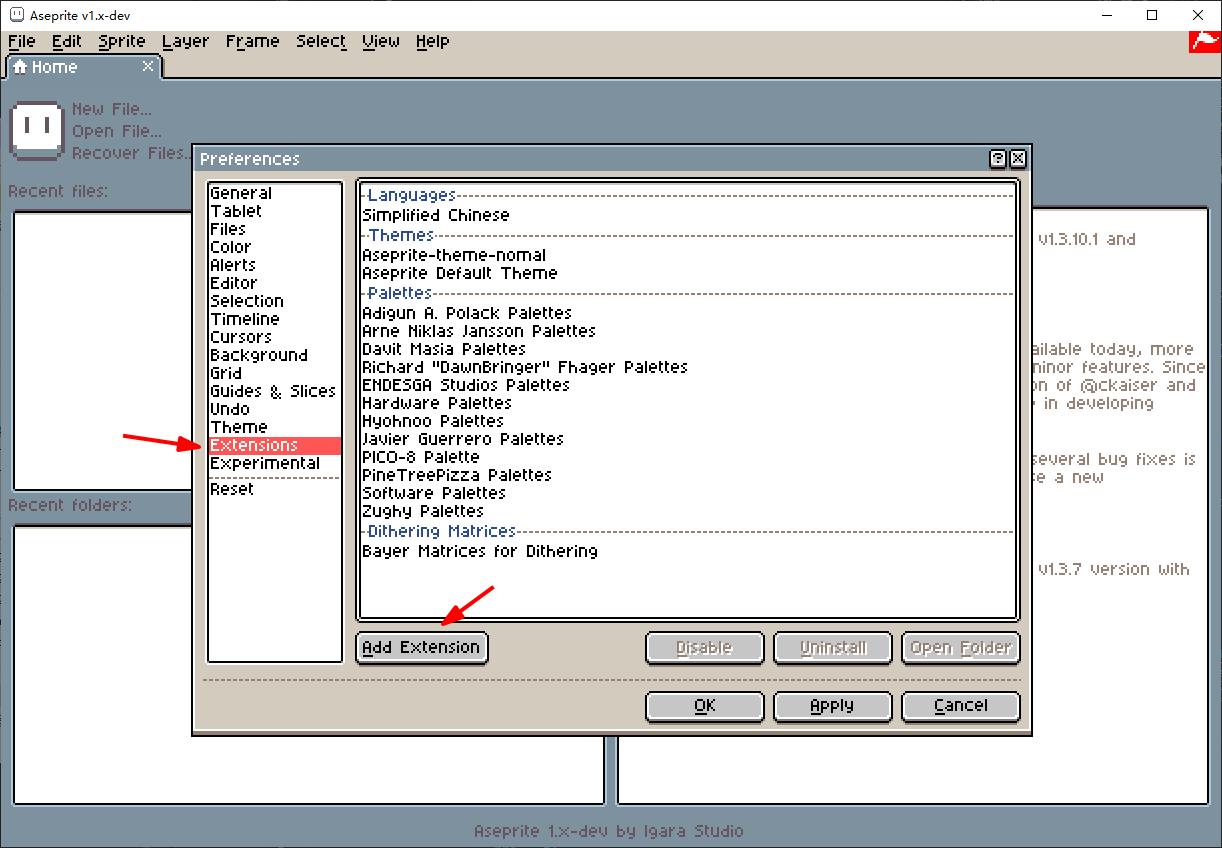
Task: Open the Theme preferences section
Action: pos(275,427)
